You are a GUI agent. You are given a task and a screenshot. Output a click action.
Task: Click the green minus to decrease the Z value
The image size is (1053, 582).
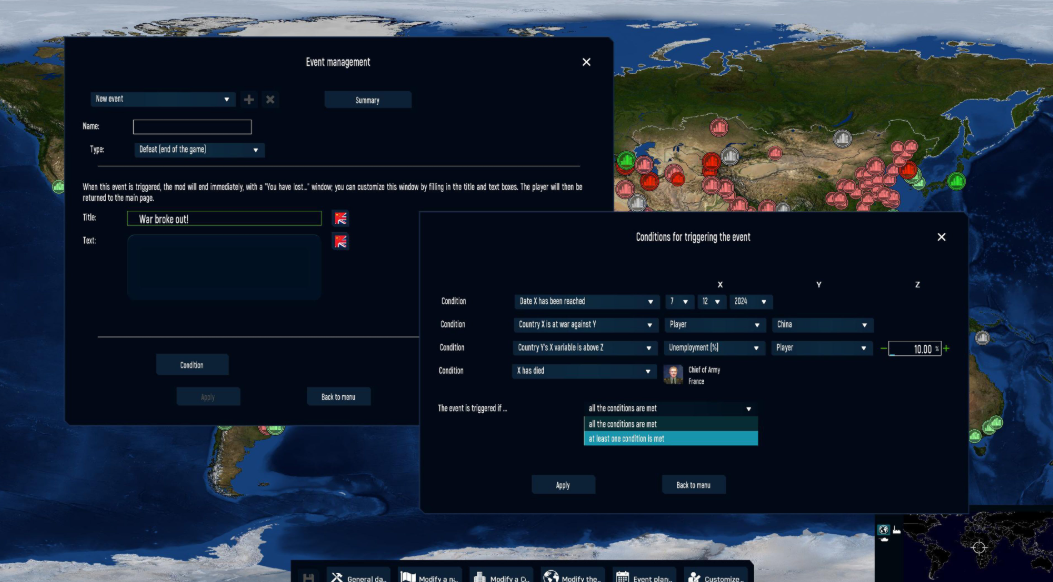coord(883,349)
